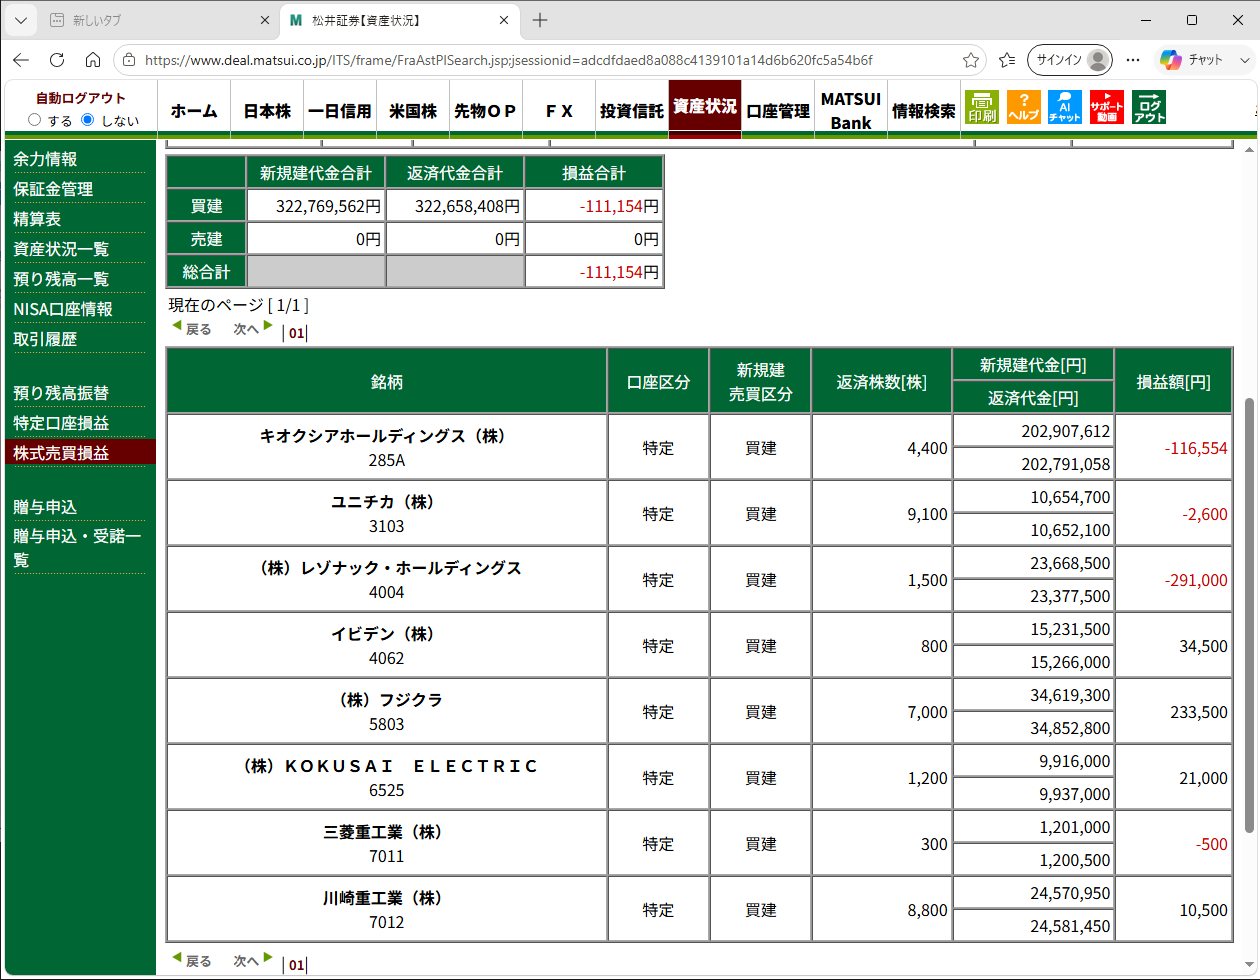Click the vertical page scrollbar thumb
The height and width of the screenshot is (980, 1260).
tap(1249, 615)
